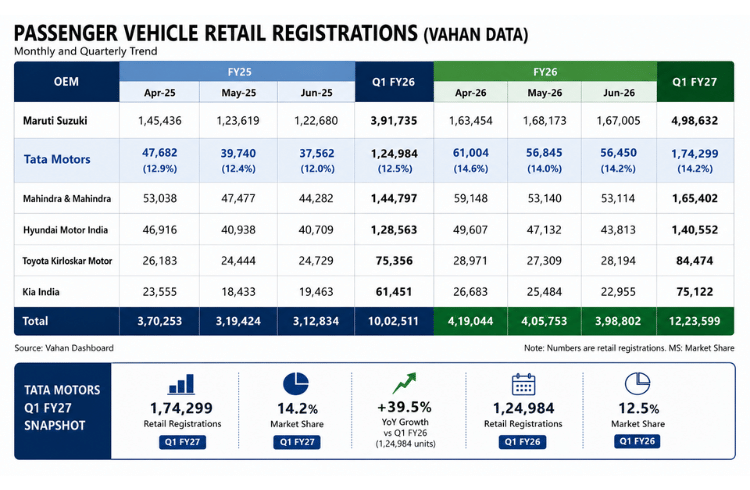The width and height of the screenshot is (750, 490).
Task: Click Maruti Suzuki's May-26 value 1,68,173
Action: (545, 121)
